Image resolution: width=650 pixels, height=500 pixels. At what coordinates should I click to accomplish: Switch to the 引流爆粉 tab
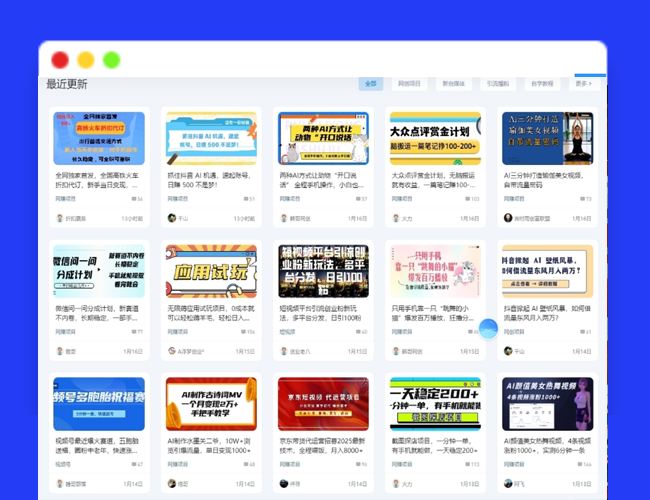point(498,84)
